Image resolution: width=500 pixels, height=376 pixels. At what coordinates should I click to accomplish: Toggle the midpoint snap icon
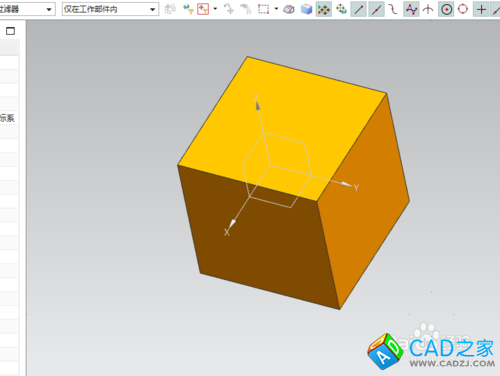[x=377, y=9]
